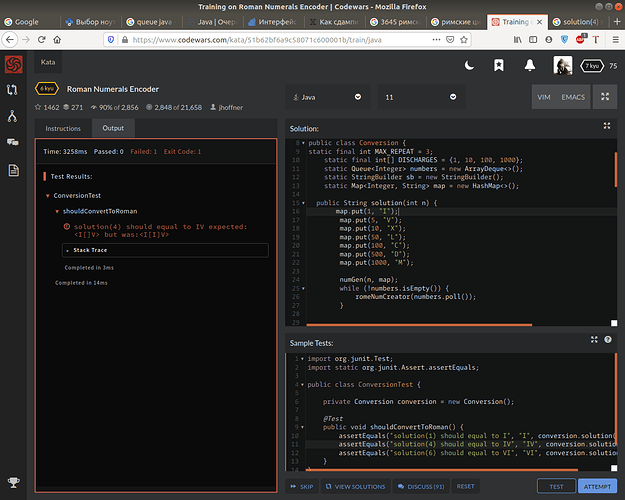Viewport: 625px width, 500px height.
Task: Open notifications bell icon
Action: 530,65
